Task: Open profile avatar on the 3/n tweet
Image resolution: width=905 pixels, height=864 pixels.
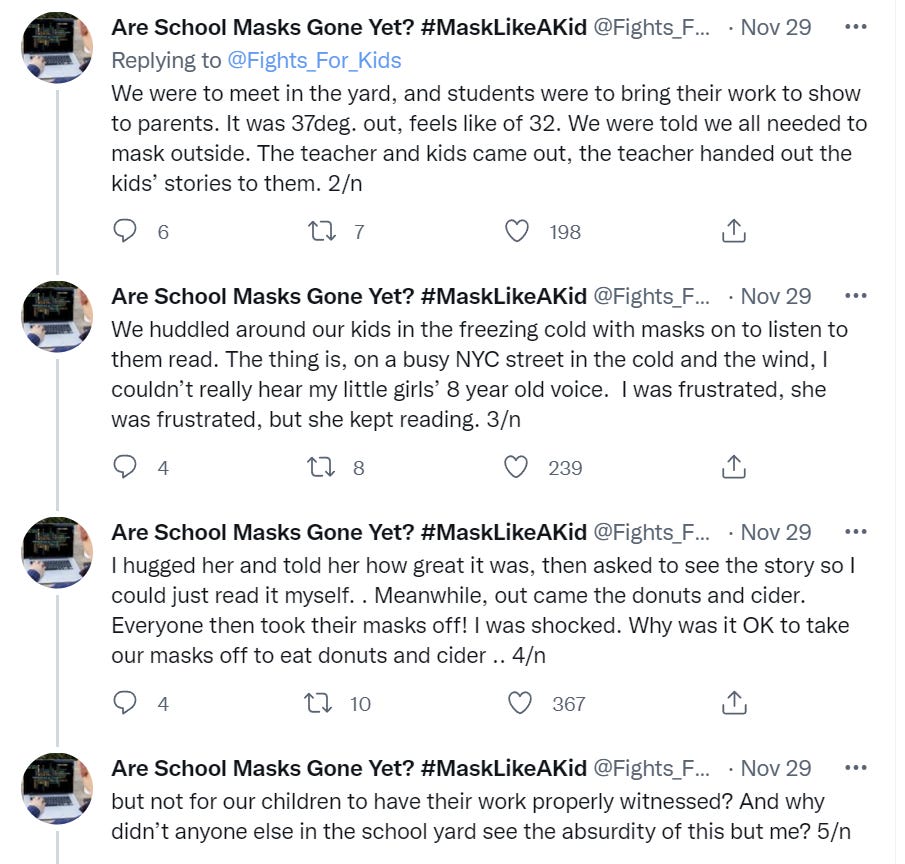Action: coord(58,316)
